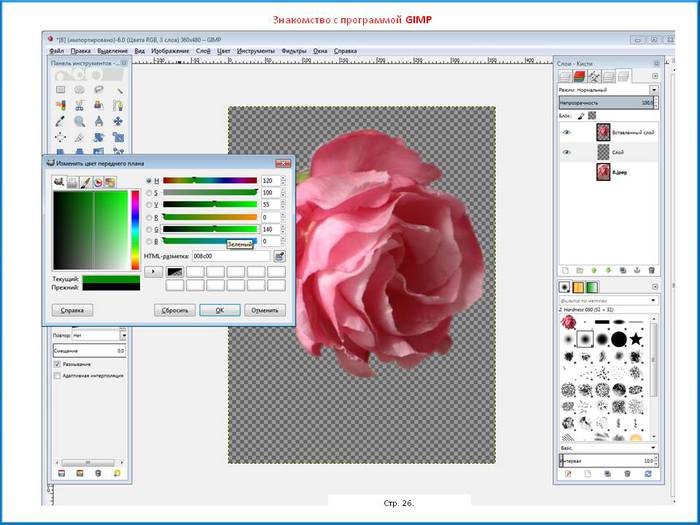Open the brush filter tags dropdown

653,300
